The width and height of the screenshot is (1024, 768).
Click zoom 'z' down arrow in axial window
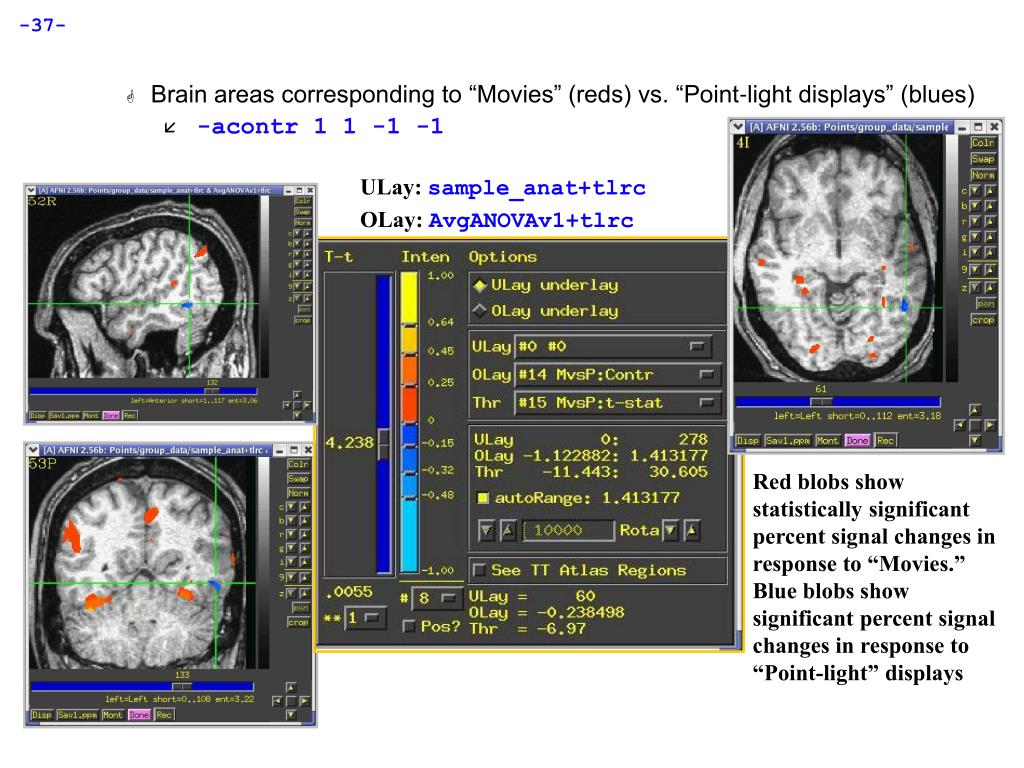pos(976,287)
